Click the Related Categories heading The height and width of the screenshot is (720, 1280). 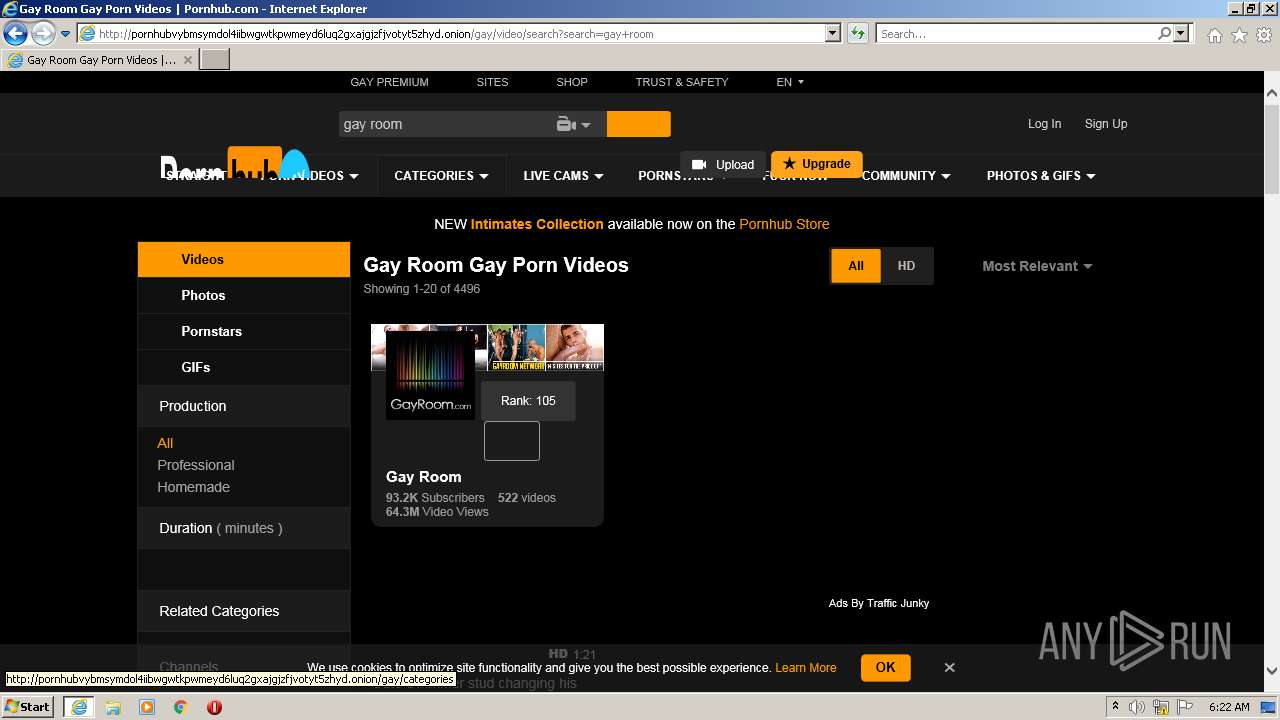pyautogui.click(x=219, y=611)
